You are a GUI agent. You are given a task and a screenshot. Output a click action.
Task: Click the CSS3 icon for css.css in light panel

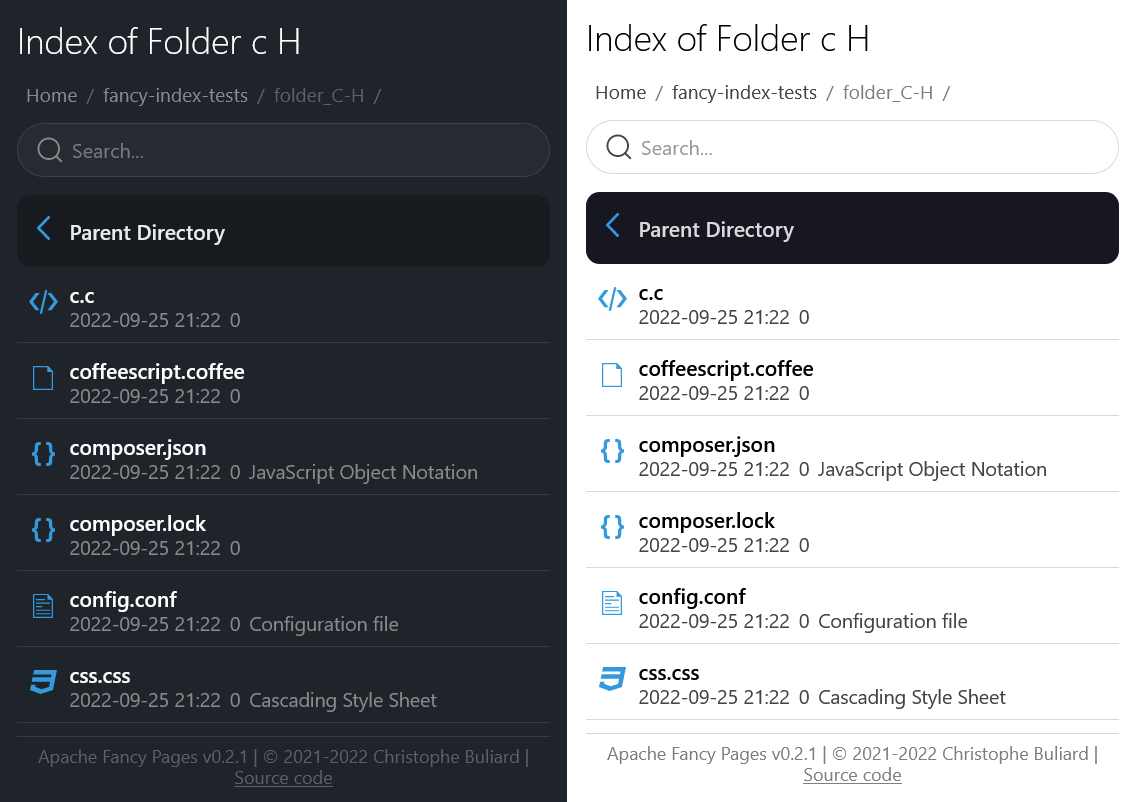[612, 678]
